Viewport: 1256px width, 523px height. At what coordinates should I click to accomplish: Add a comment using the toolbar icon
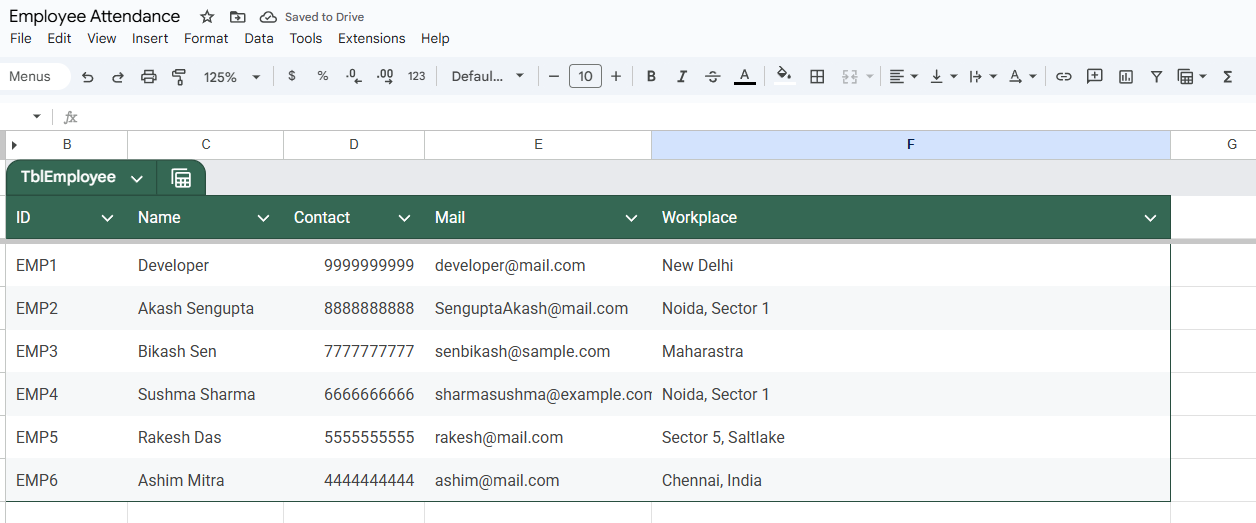click(1095, 76)
